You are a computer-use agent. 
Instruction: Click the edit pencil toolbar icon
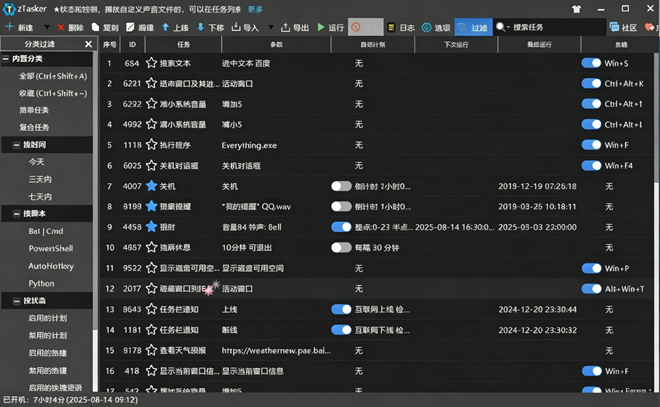pyautogui.click(x=130, y=27)
